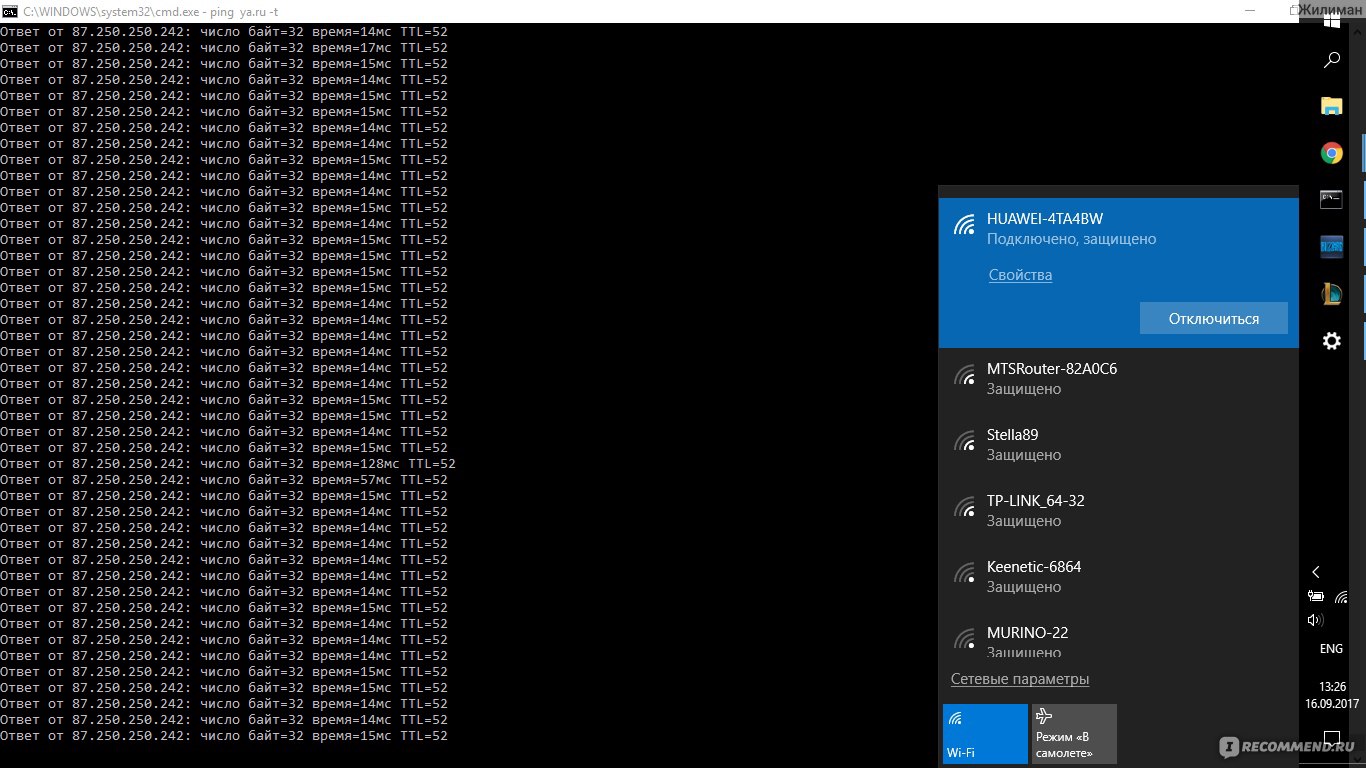This screenshot has height=768, width=1366.
Task: Toggle the Режим «В самолете» tile
Action: click(1074, 734)
